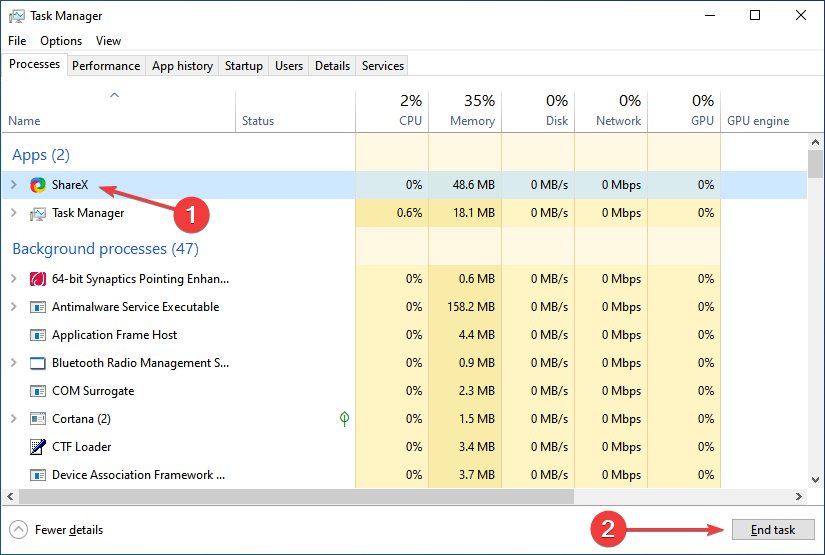This screenshot has width=825, height=555.
Task: Select the COM Surrogate row name
Action: [93, 391]
